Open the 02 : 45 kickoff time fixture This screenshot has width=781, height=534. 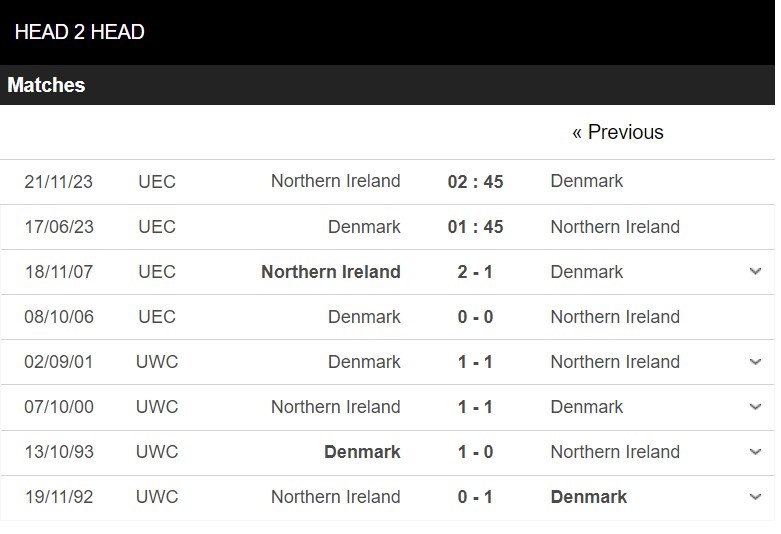tap(475, 182)
